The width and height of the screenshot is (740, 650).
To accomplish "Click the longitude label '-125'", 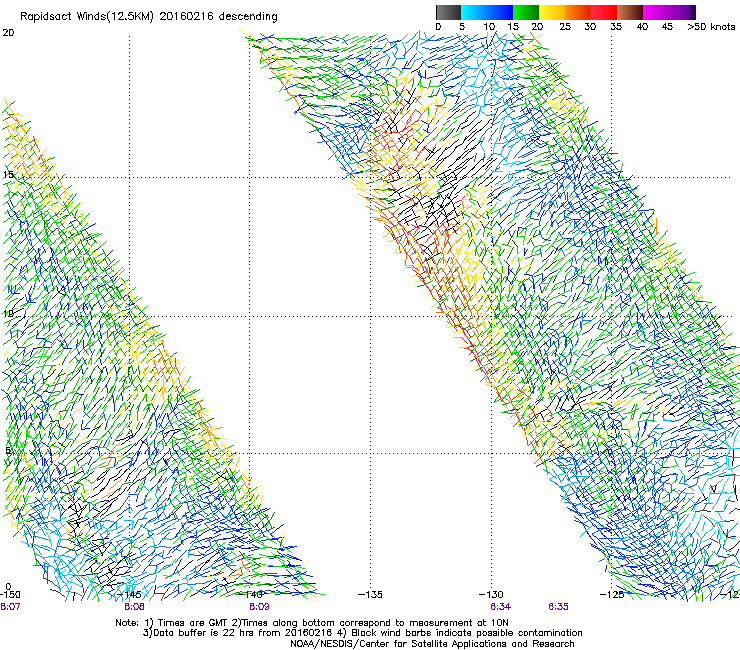I will (612, 595).
